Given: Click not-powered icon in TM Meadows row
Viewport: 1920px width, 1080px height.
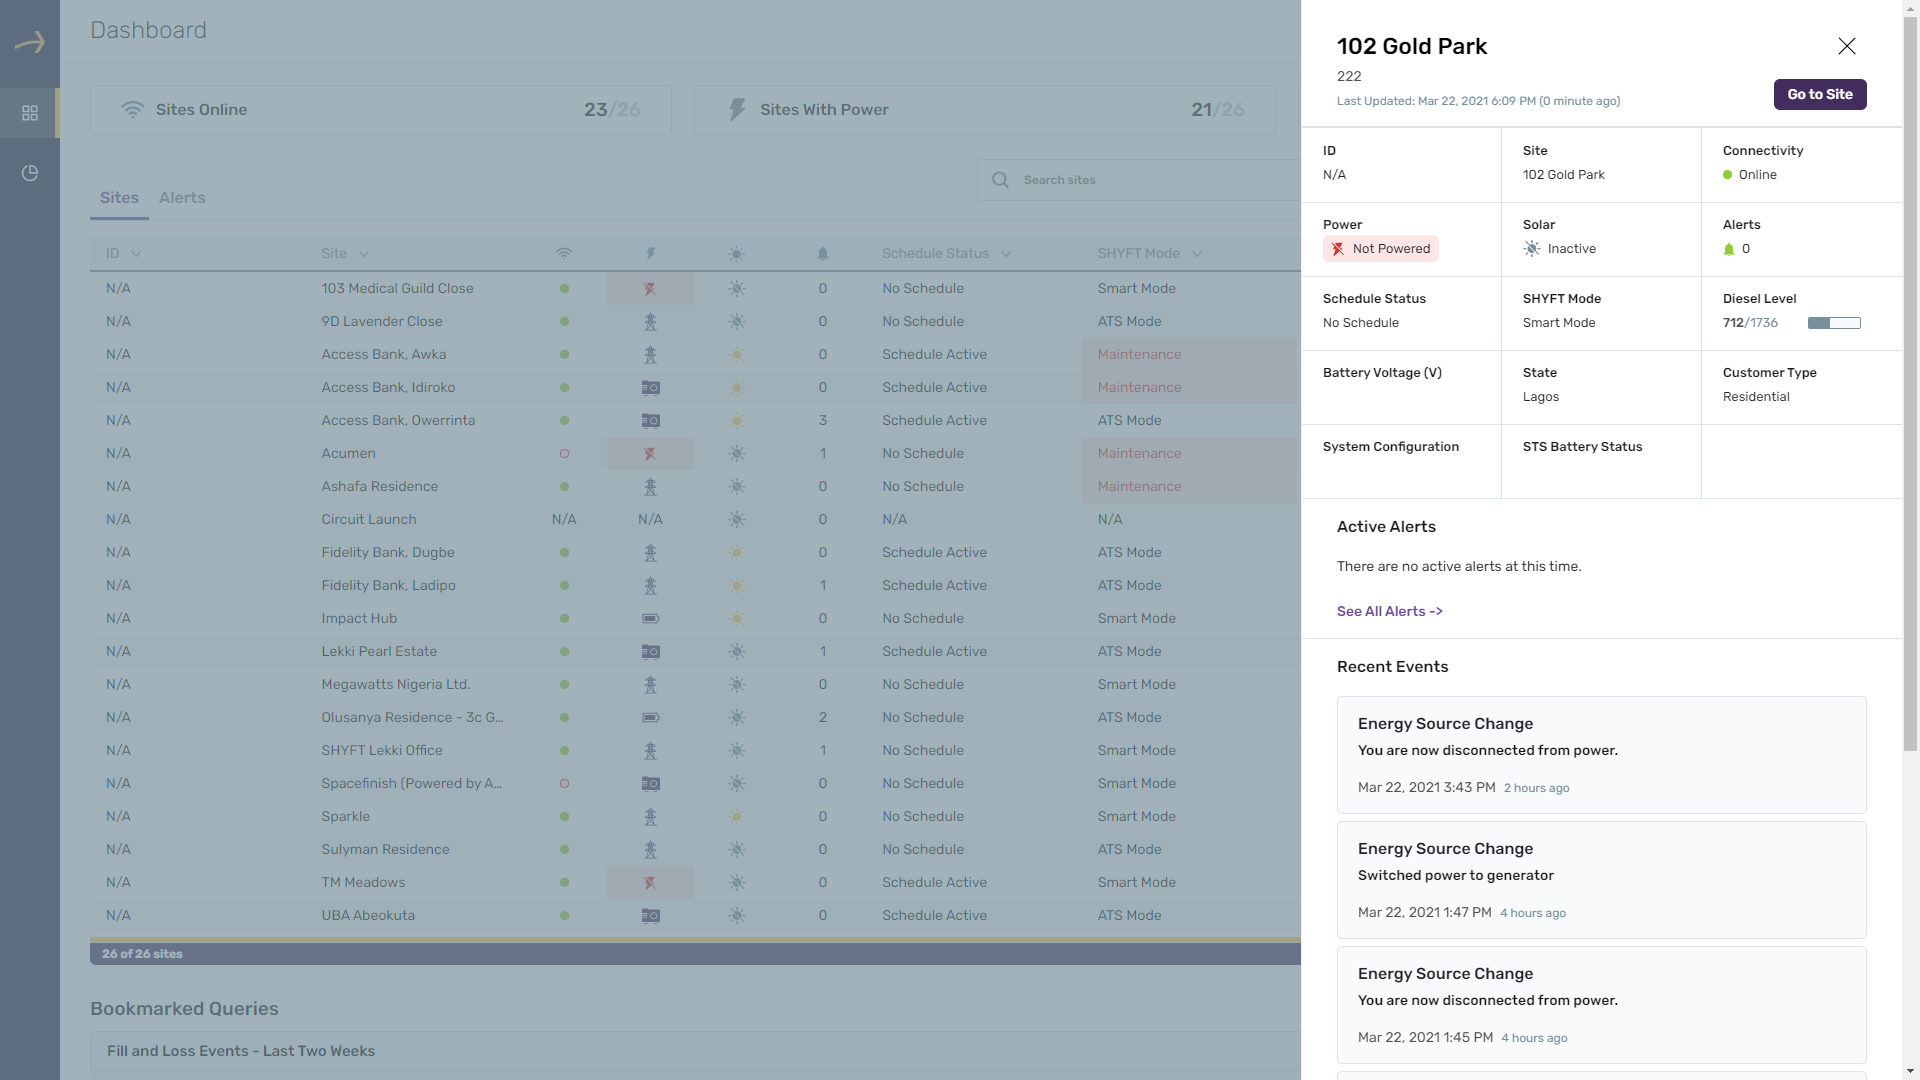Looking at the screenshot, I should click(650, 883).
